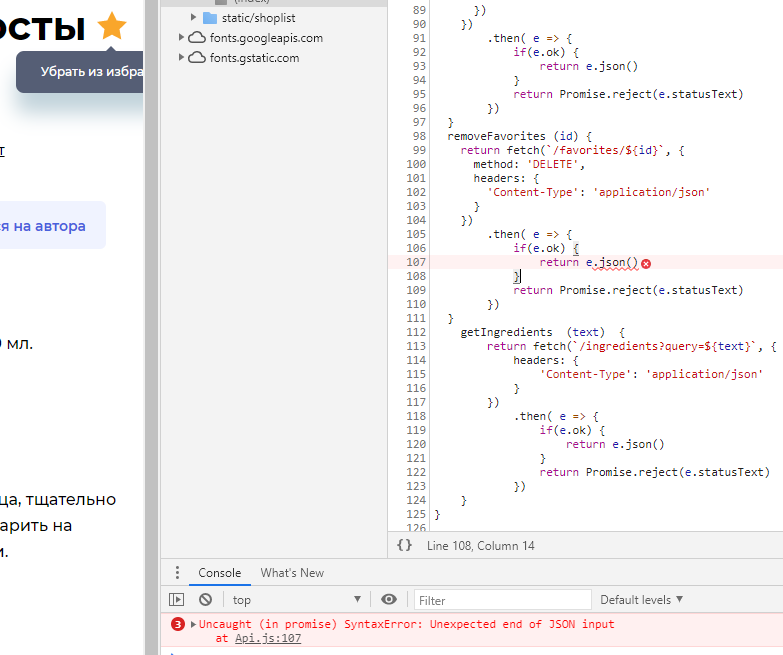This screenshot has height=655, width=783.
Task: Click line number 107 in gutter
Action: coord(416,262)
